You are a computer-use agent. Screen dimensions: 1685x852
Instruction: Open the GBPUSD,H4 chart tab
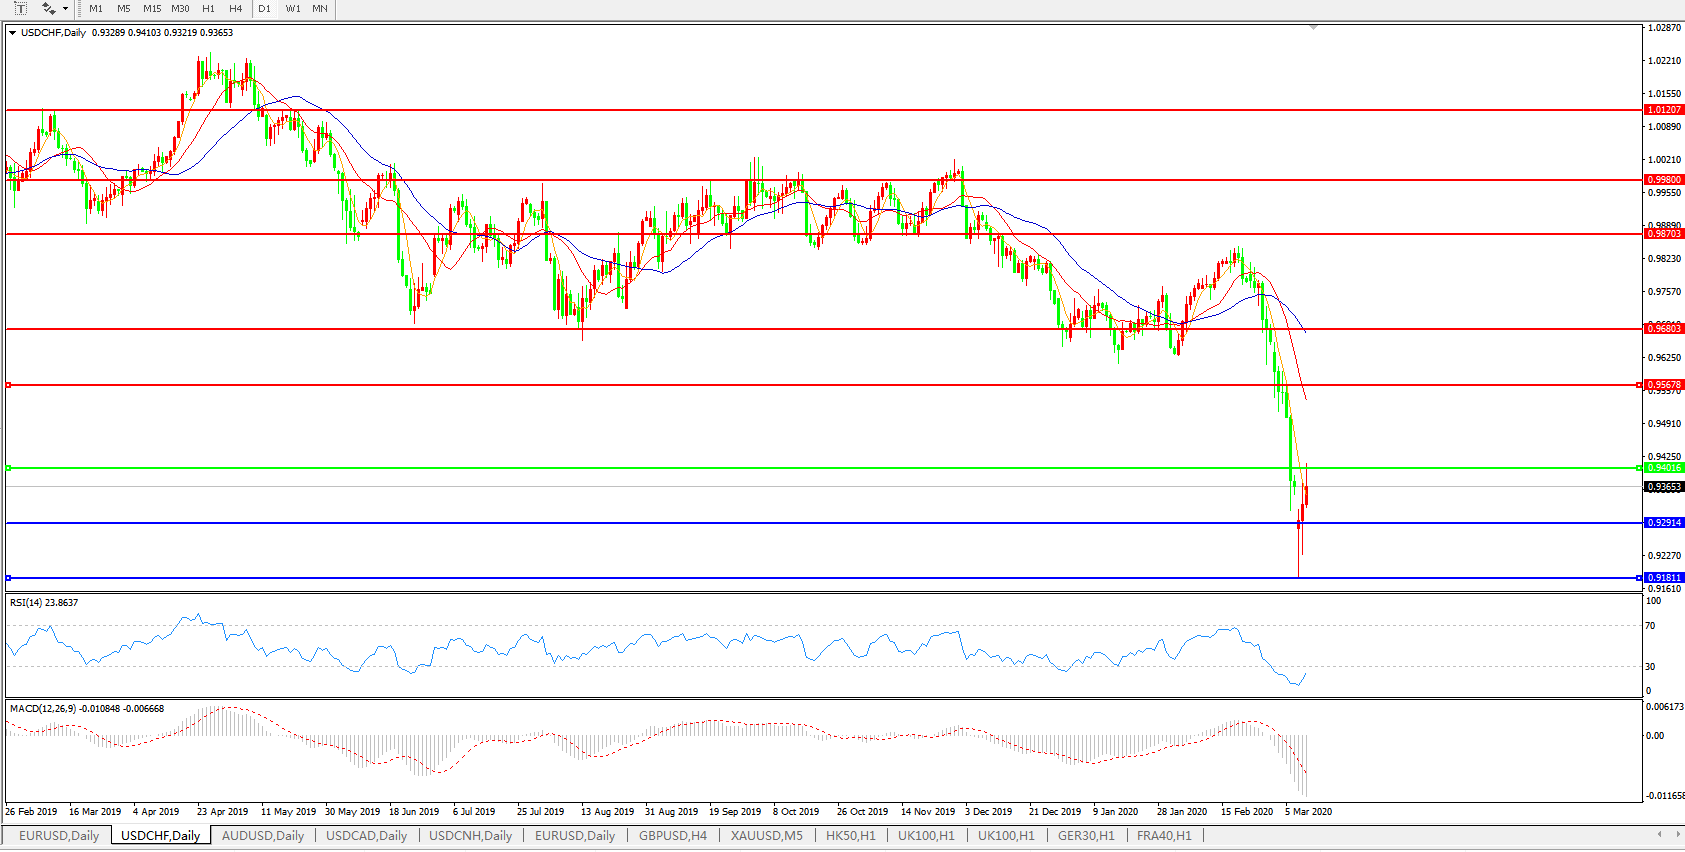click(x=672, y=836)
